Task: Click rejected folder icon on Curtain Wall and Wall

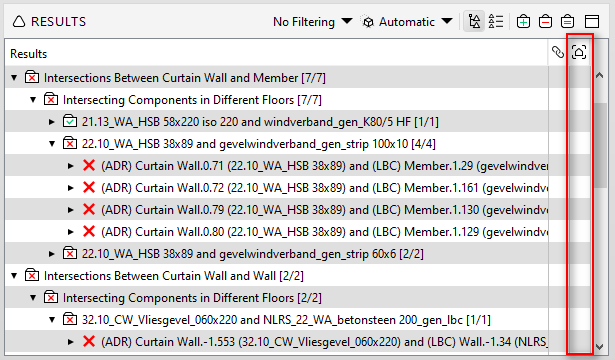Action: [32, 275]
